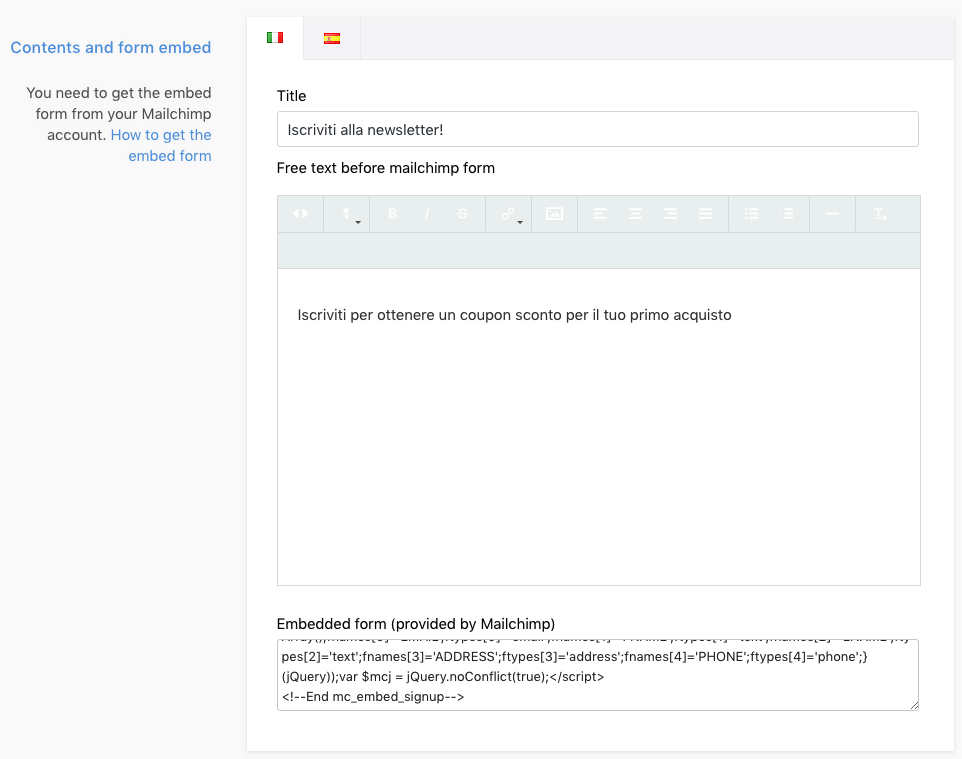962x759 pixels.
Task: Switch to the Spanish language tab
Action: (332, 38)
